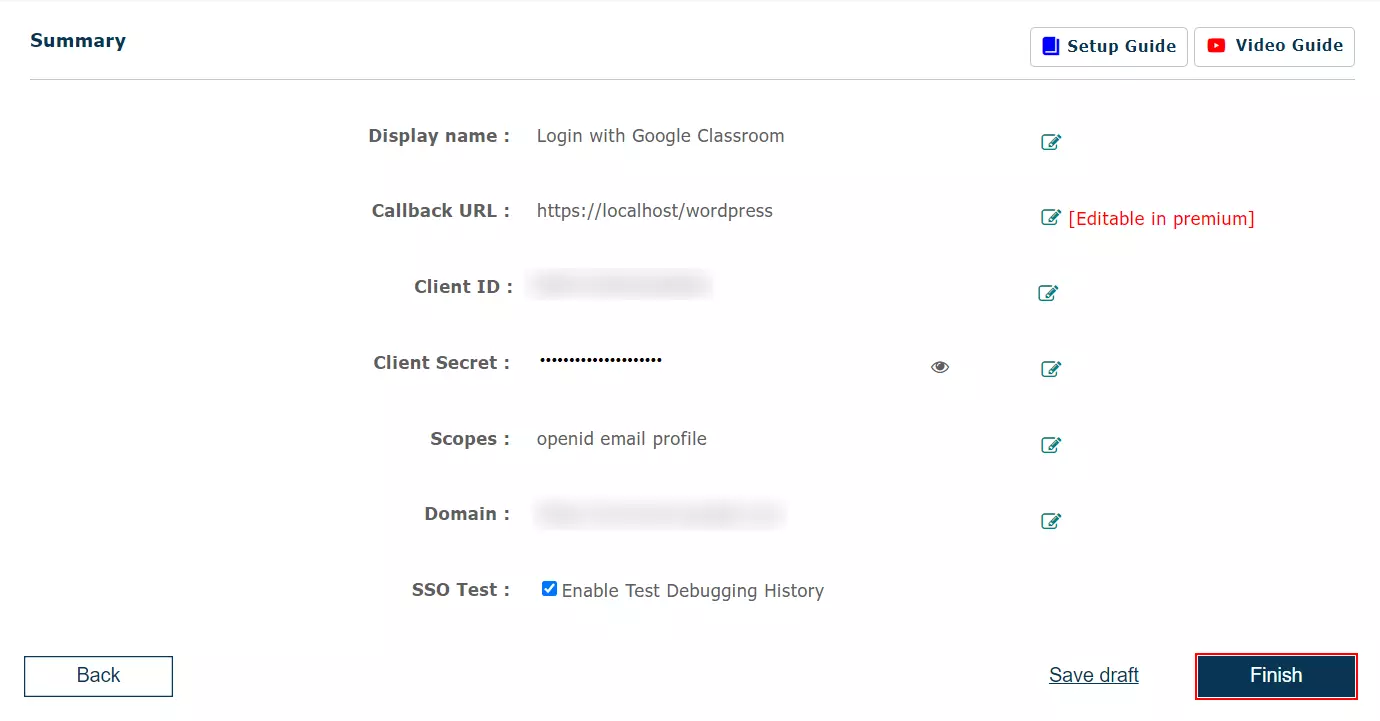Click the Summary heading
Viewport: 1380px width, 721px height.
(78, 40)
